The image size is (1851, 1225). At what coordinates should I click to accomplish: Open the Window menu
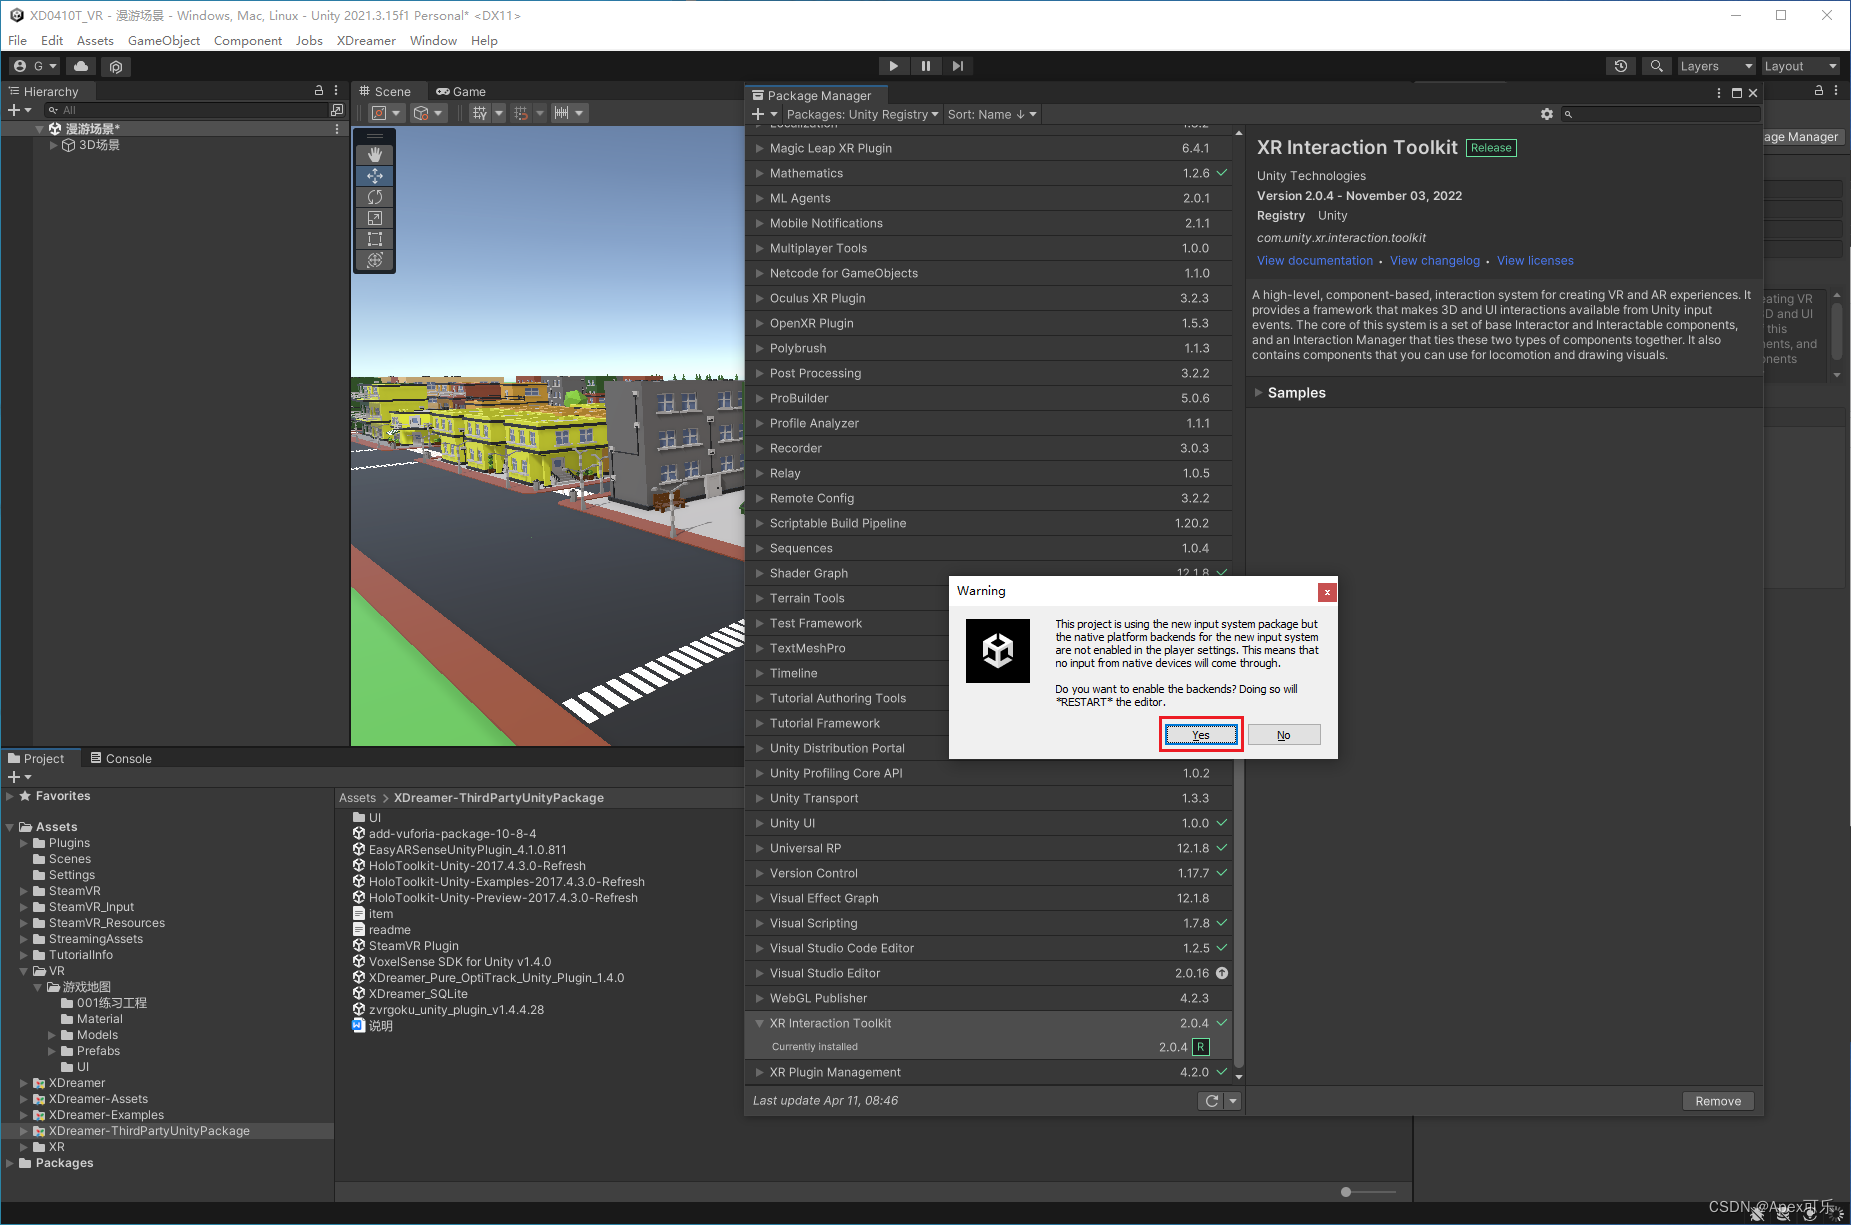433,40
